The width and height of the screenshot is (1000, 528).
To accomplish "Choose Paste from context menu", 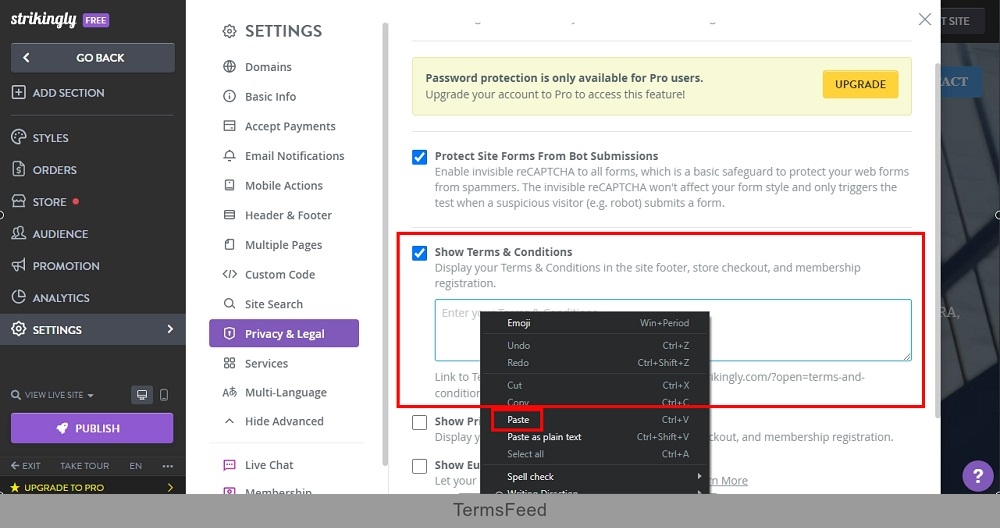I will point(594,420).
